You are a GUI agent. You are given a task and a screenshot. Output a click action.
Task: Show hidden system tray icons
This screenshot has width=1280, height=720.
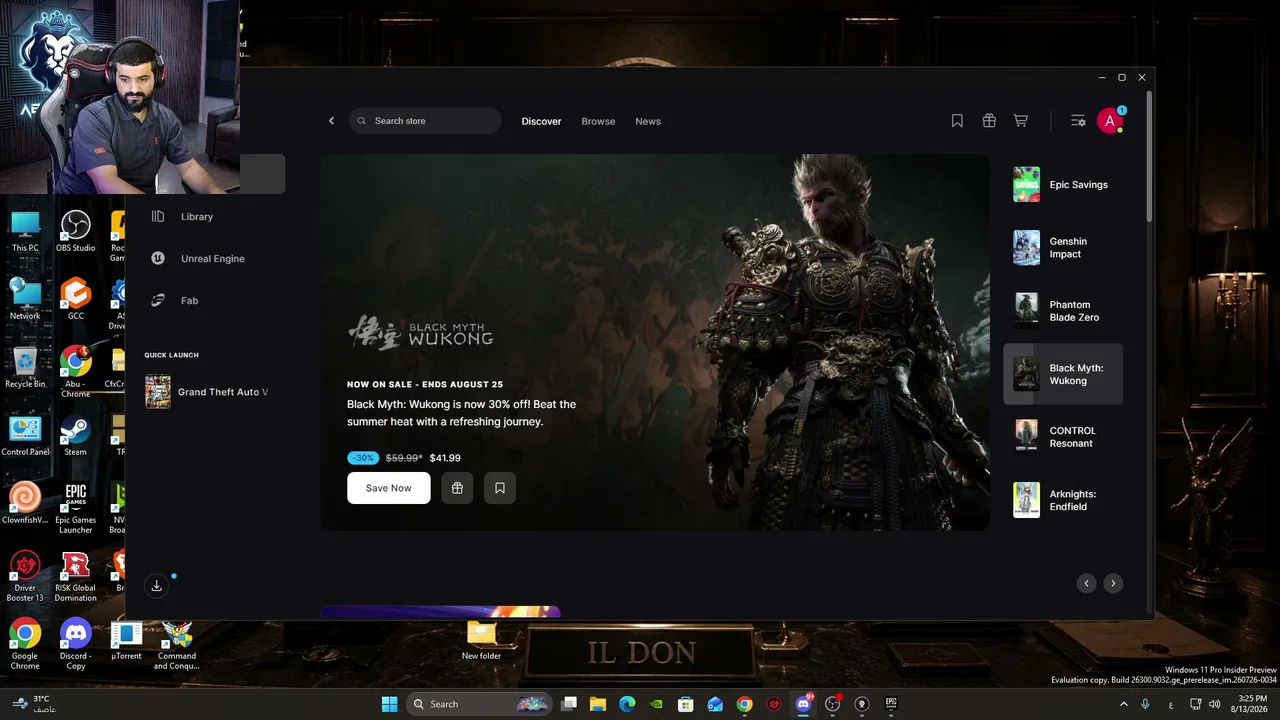(x=1124, y=704)
